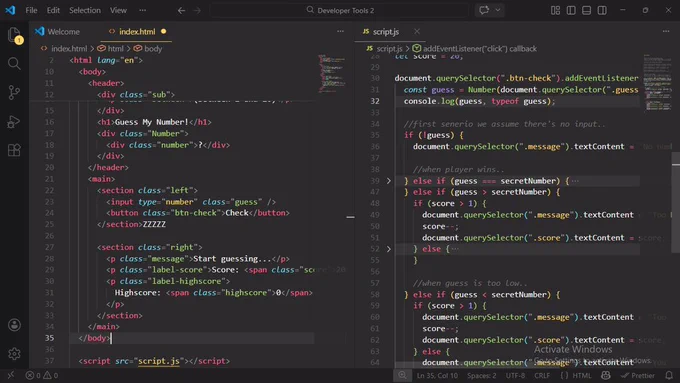Open errors and warnings in status bar
Image resolution: width=680 pixels, height=383 pixels.
[x=42, y=376]
